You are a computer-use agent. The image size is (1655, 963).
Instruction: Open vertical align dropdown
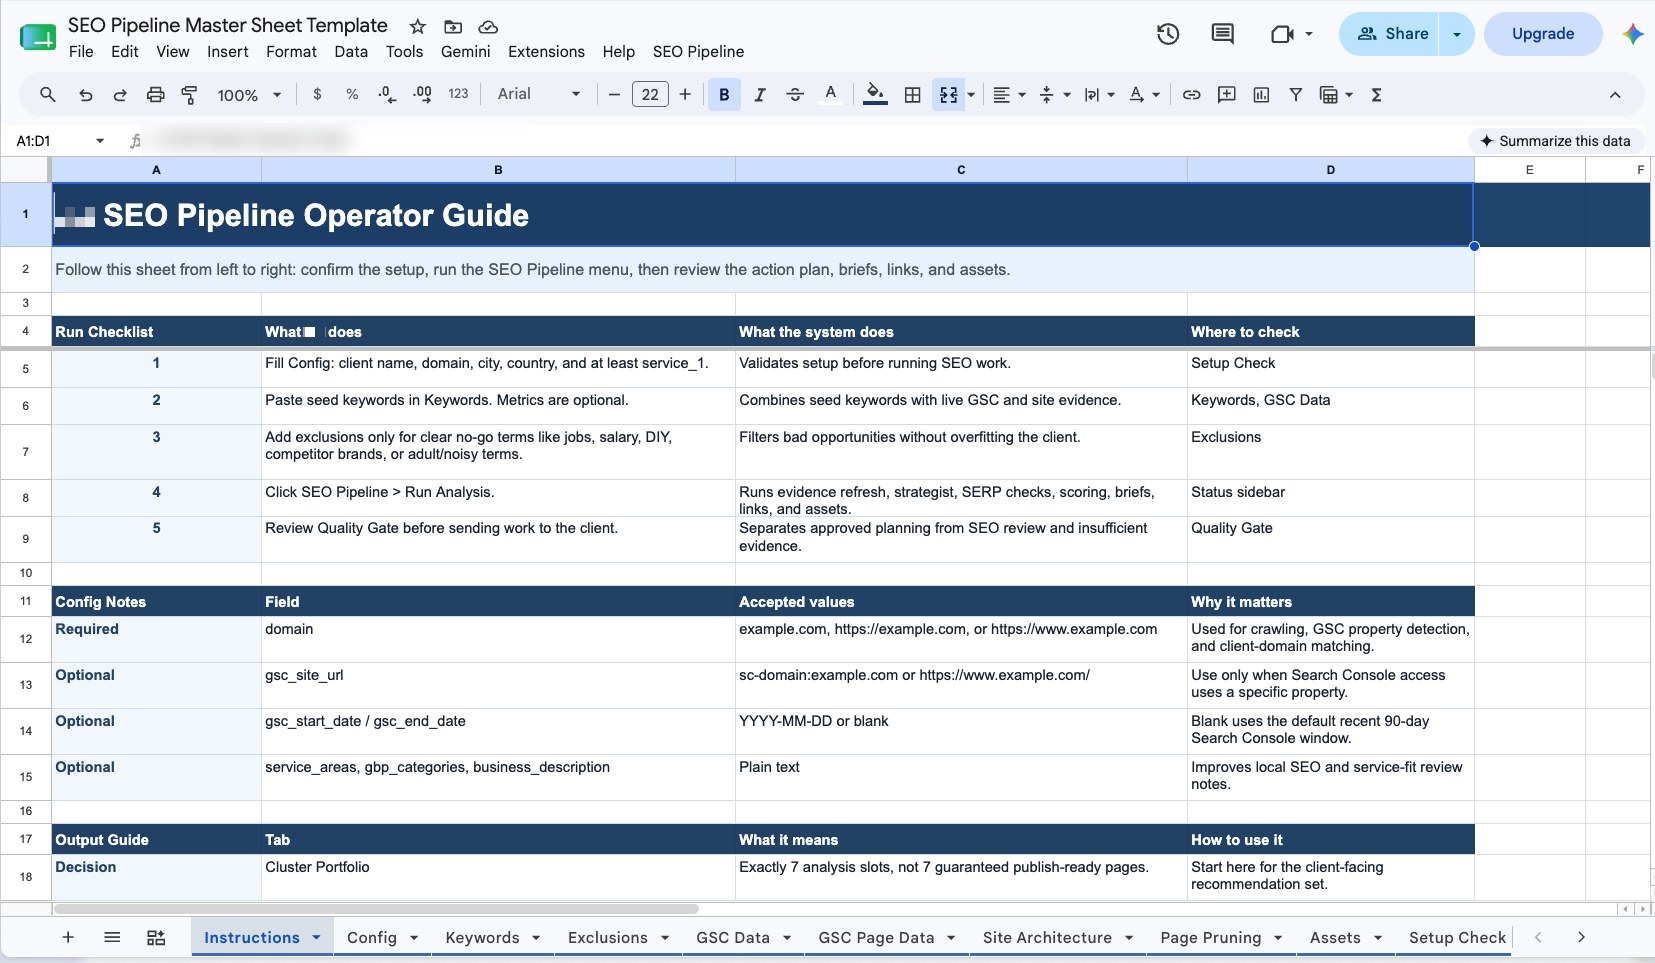[x=1055, y=95]
